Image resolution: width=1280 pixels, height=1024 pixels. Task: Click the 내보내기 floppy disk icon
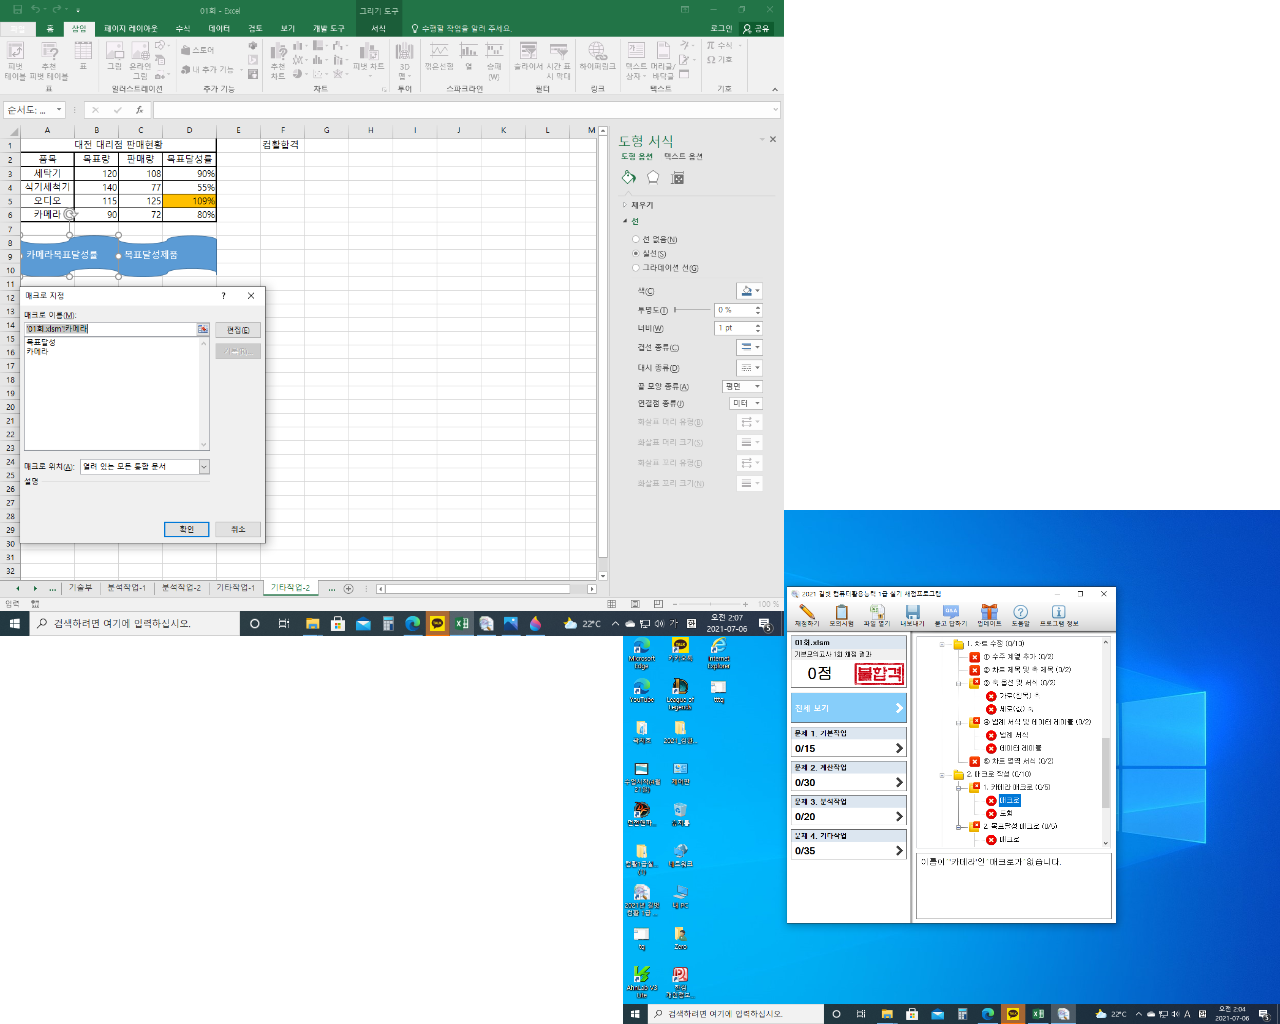click(912, 615)
